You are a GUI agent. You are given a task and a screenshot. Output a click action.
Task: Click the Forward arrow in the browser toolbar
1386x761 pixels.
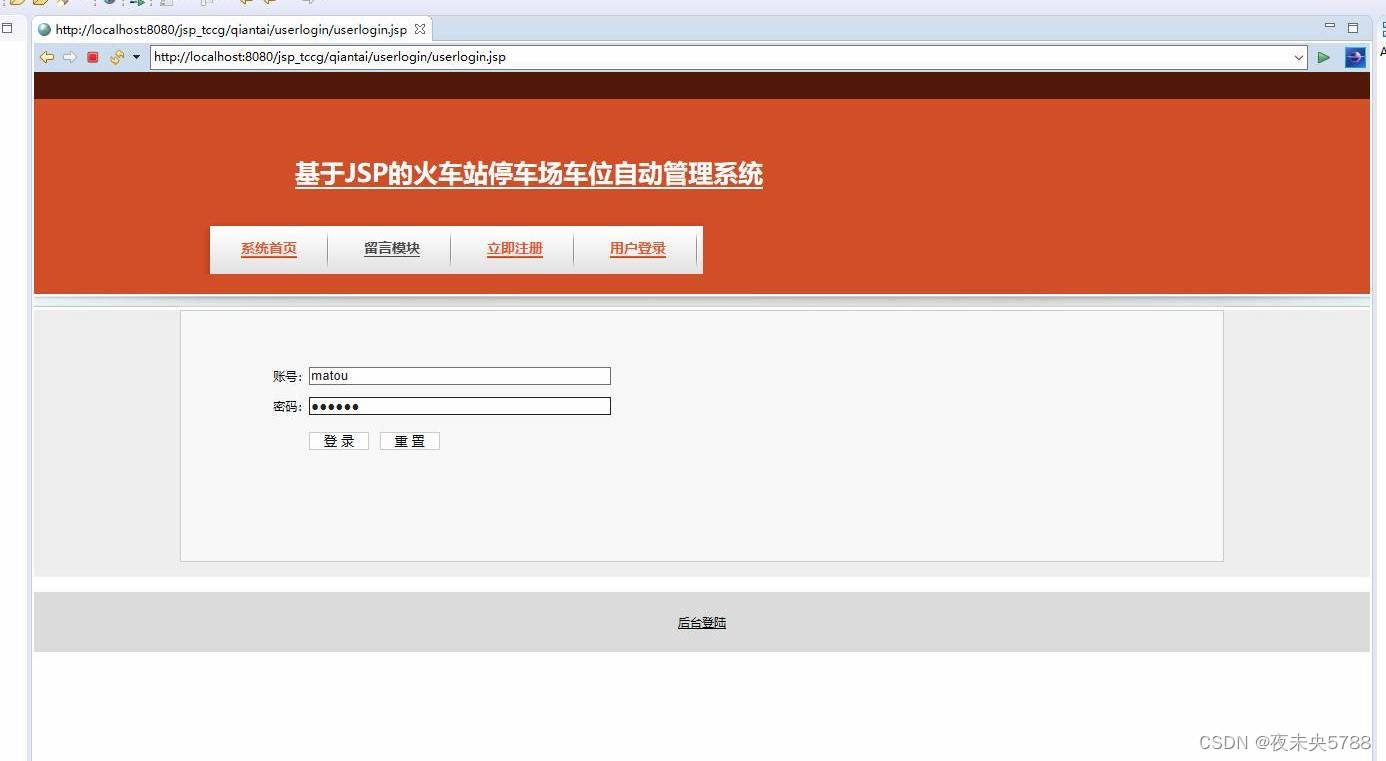(69, 57)
